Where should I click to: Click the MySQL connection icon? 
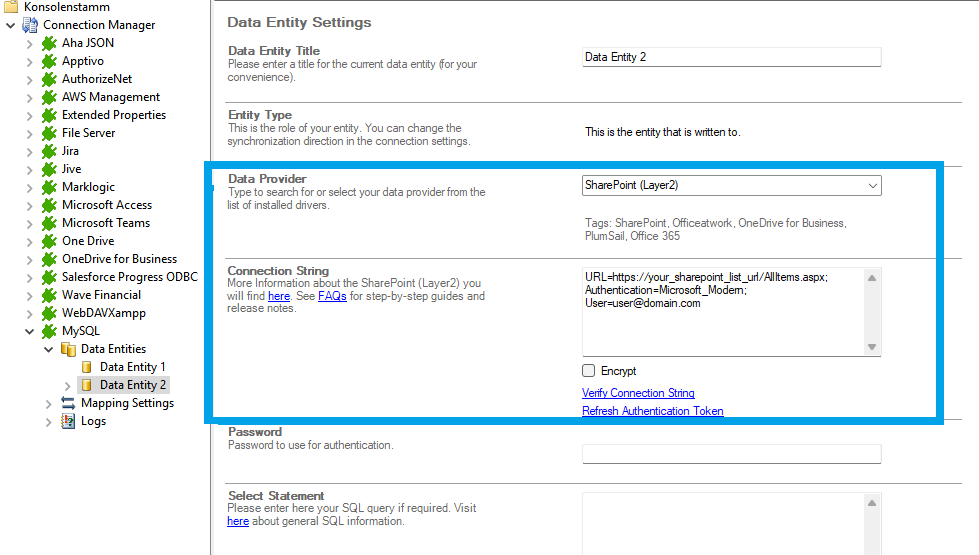pyautogui.click(x=49, y=332)
